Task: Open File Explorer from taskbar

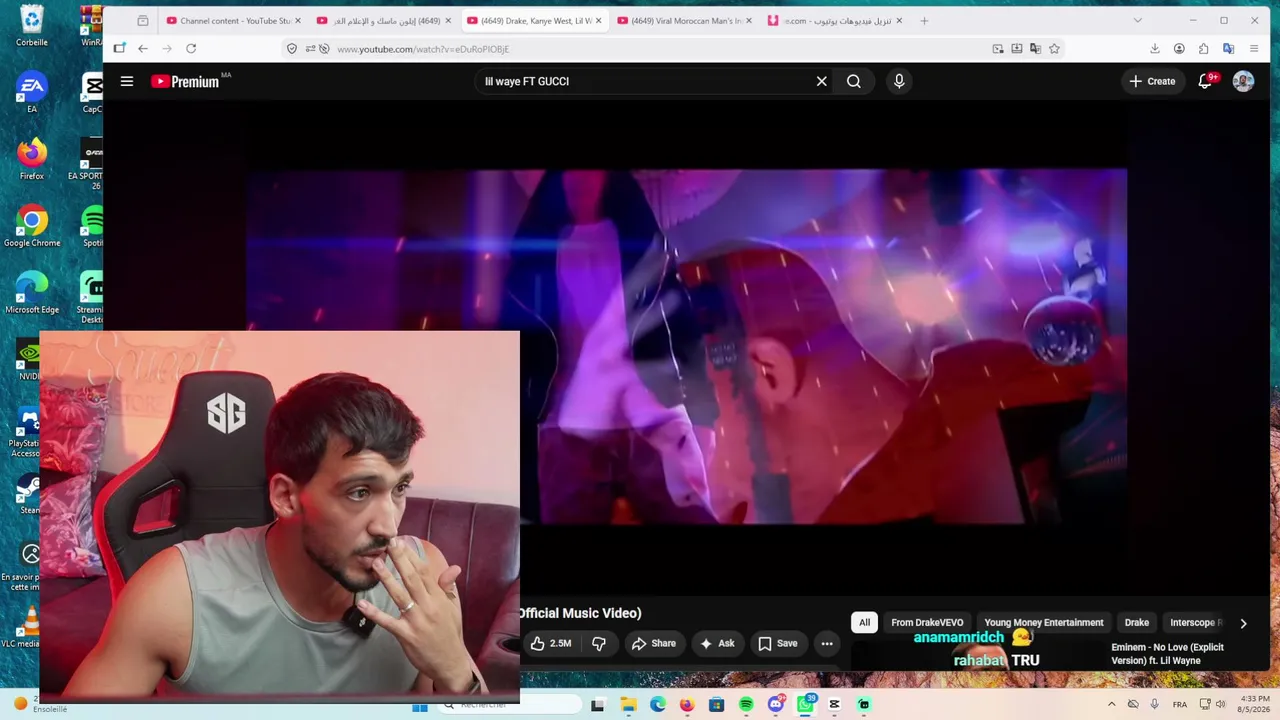Action: coord(628,705)
